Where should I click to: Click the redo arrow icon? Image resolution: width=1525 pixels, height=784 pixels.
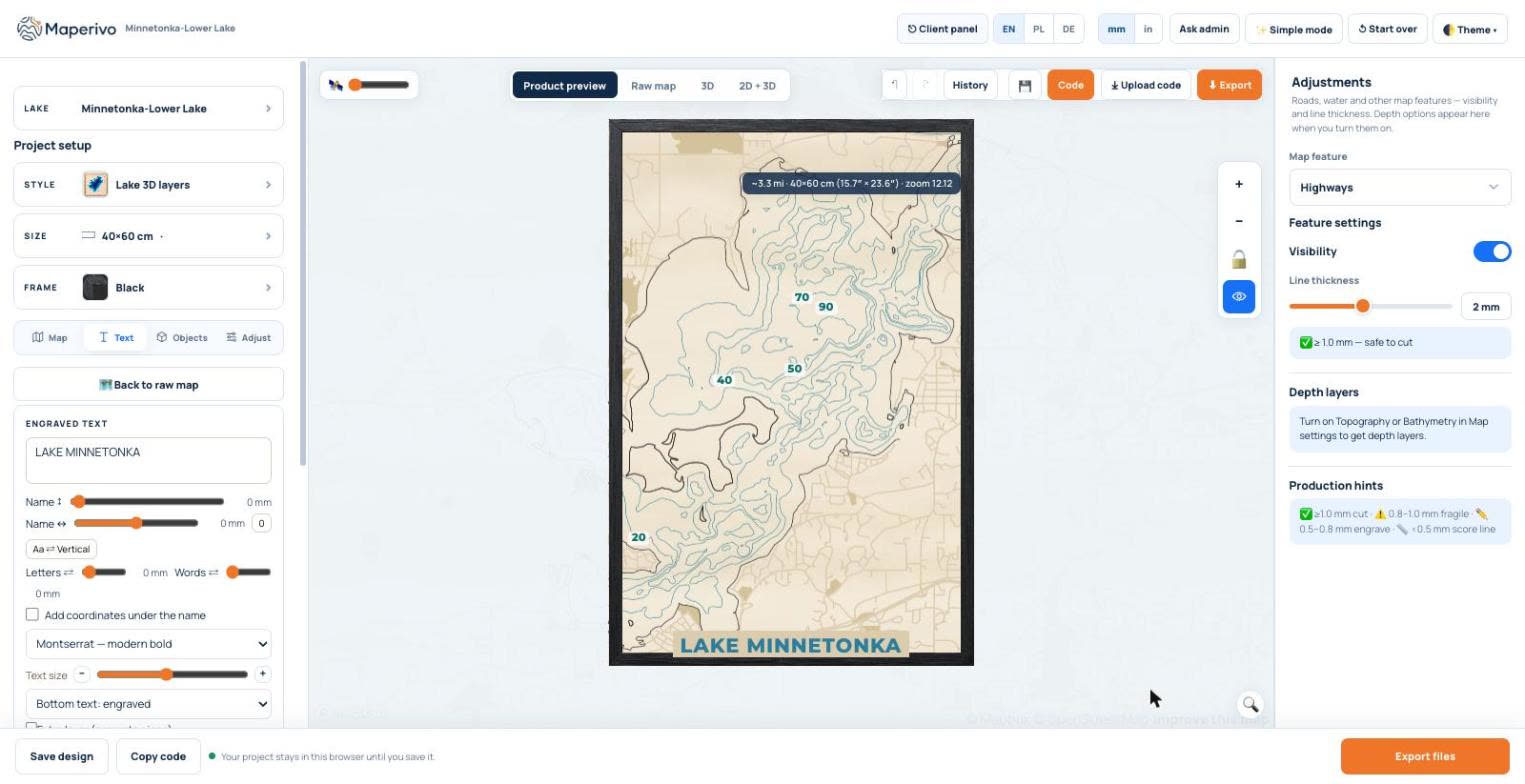click(926, 85)
